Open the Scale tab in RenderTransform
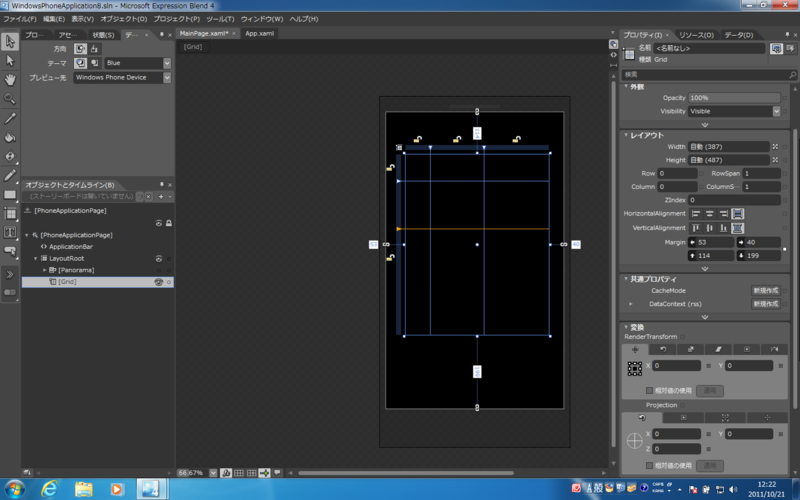The image size is (800, 500). [690, 349]
